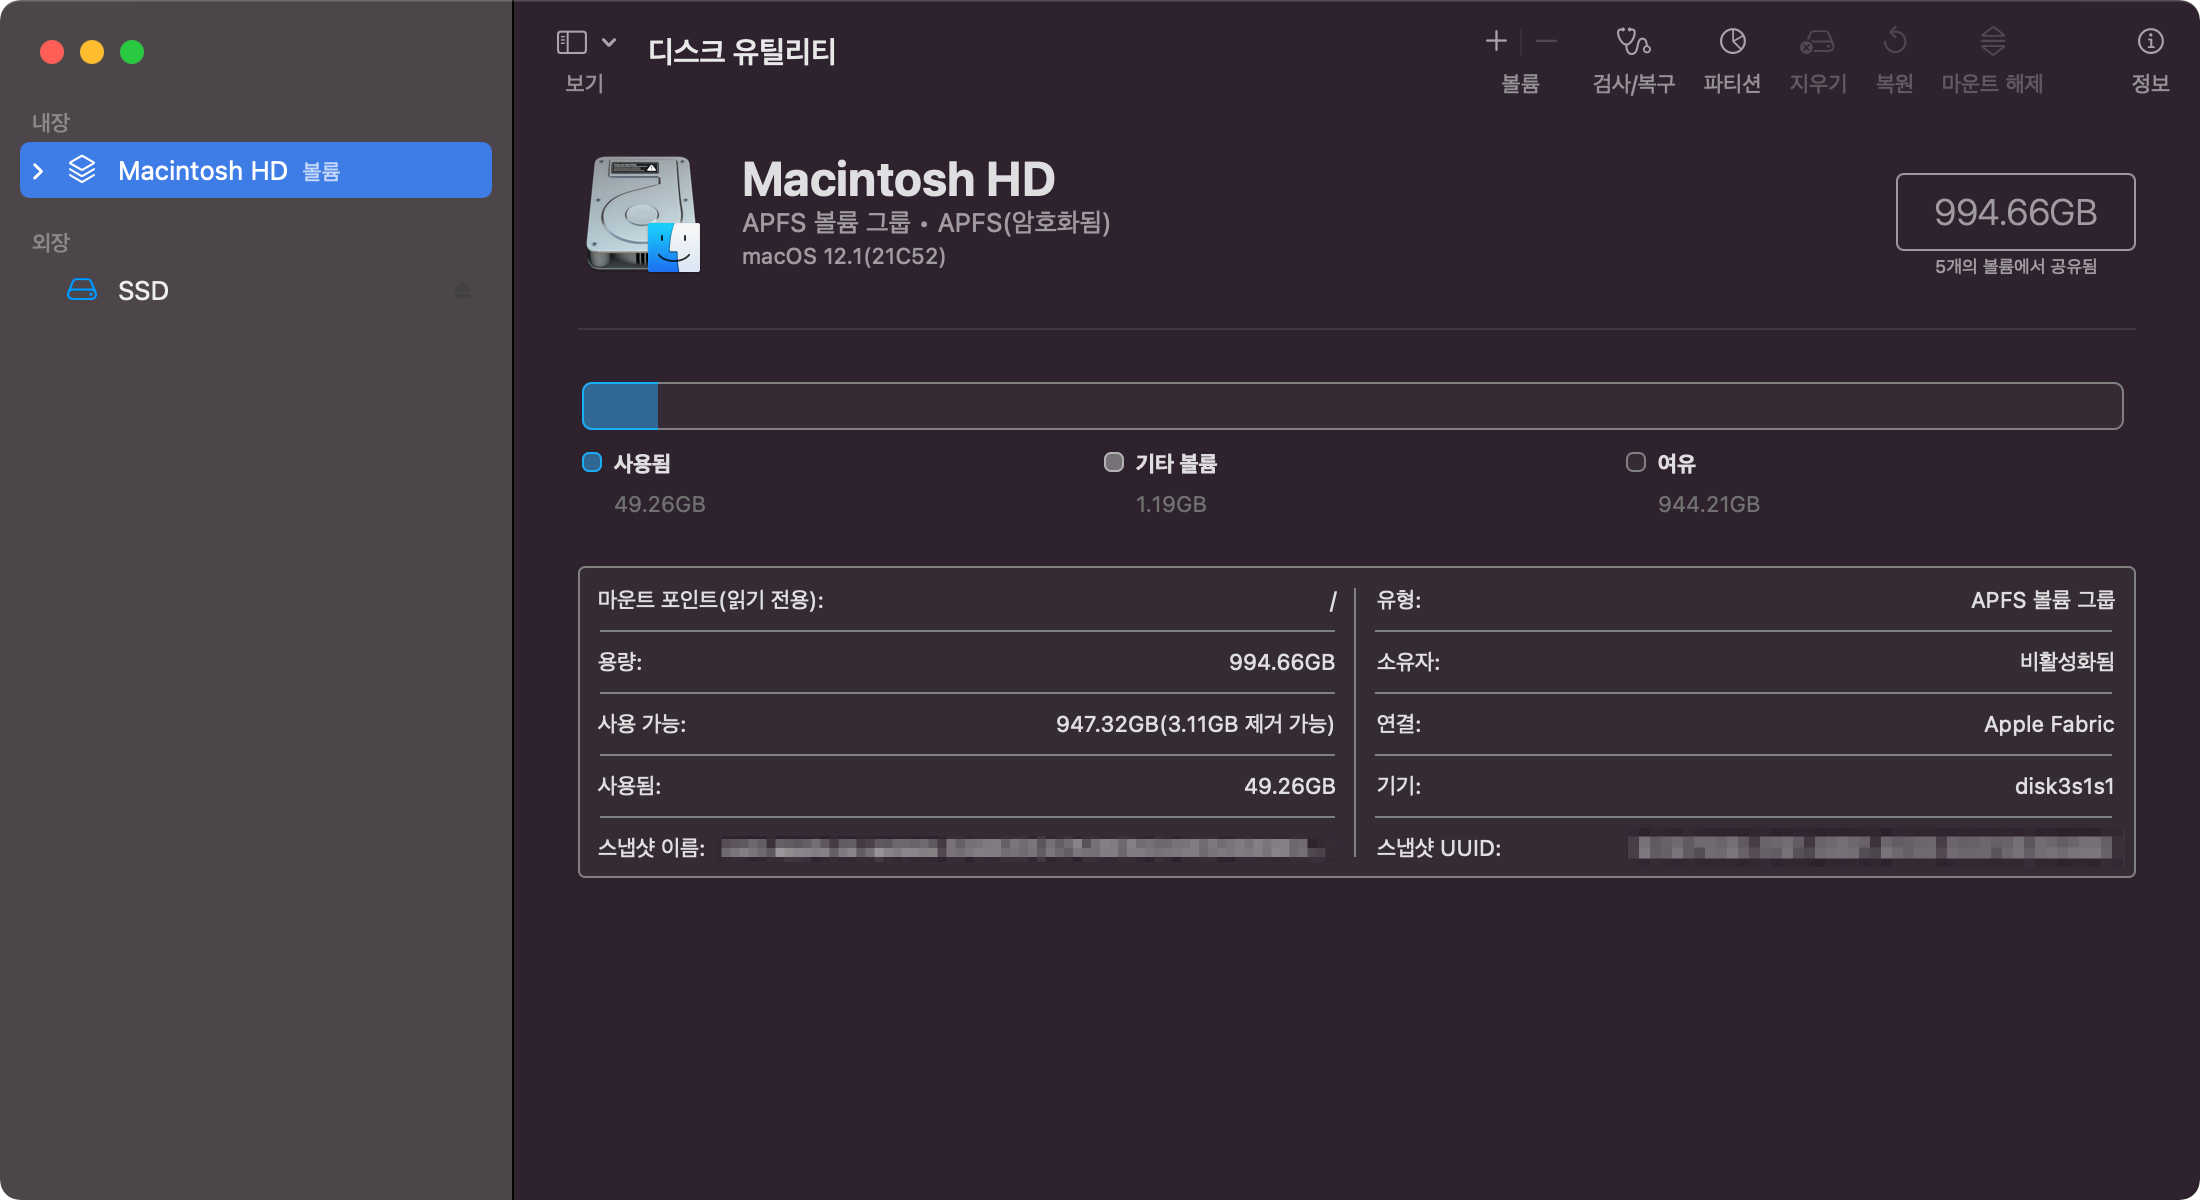Add a volume with plus icon
2200x1200 pixels.
tap(1496, 41)
